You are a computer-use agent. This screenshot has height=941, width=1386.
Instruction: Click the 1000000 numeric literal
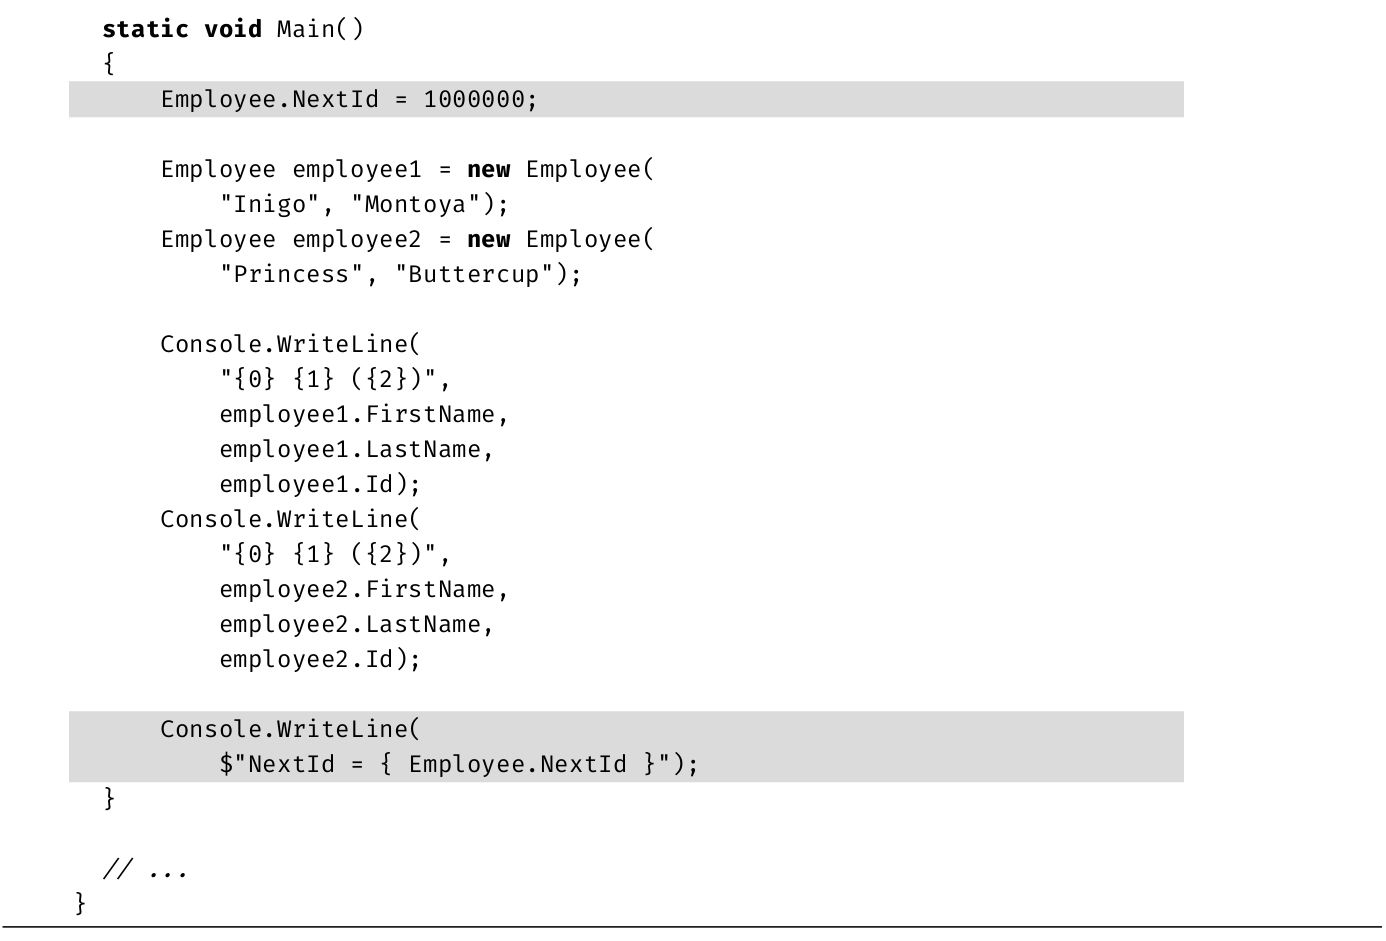click(473, 99)
